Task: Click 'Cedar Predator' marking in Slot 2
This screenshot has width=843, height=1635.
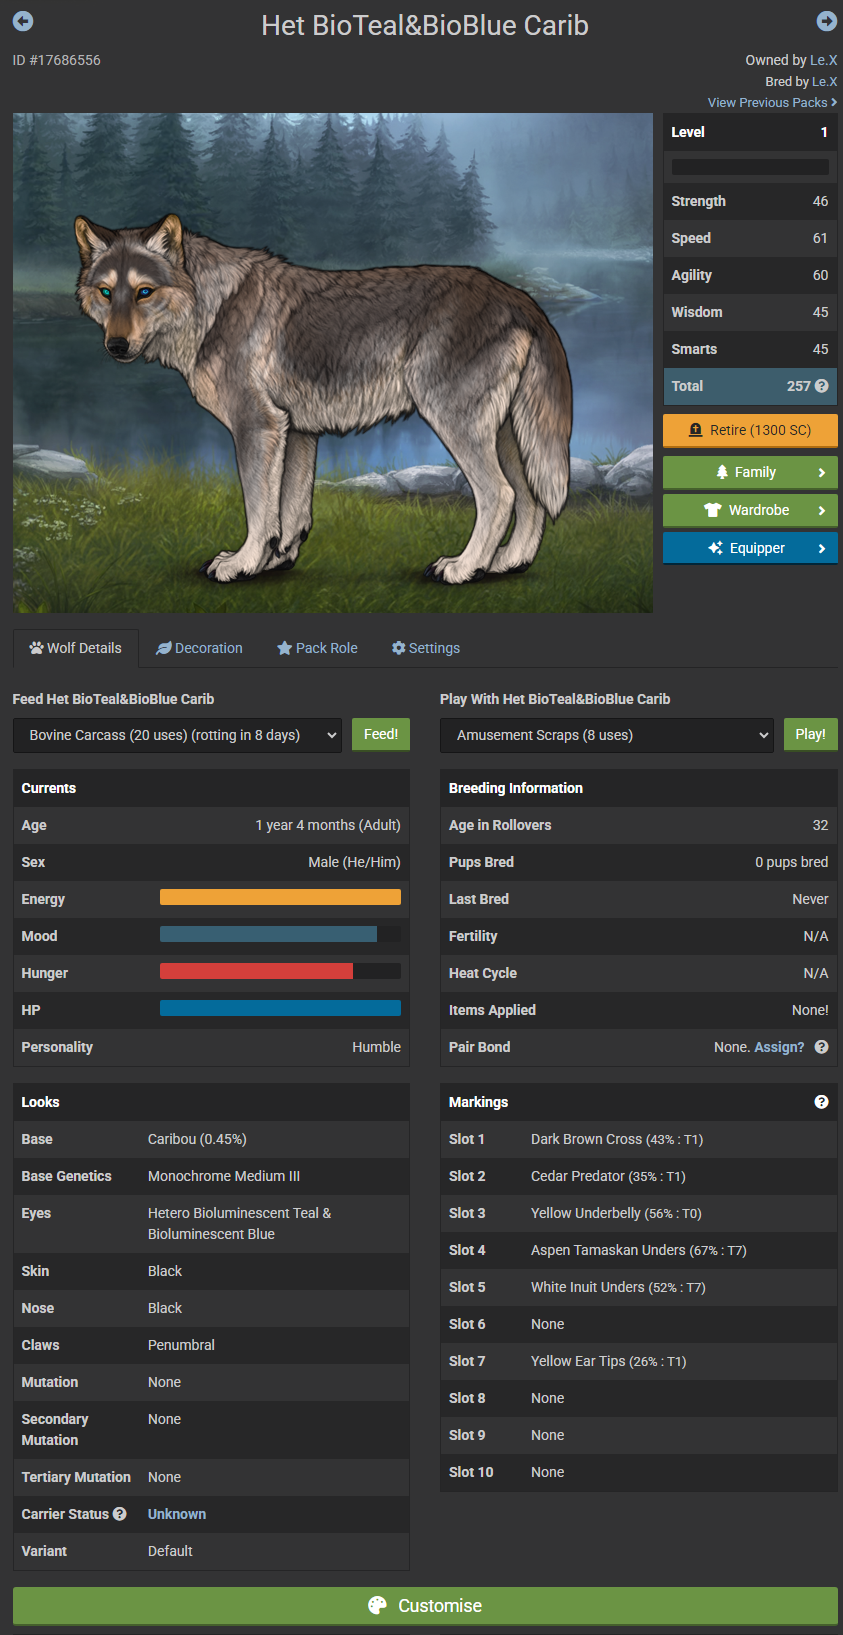Action: (578, 1176)
